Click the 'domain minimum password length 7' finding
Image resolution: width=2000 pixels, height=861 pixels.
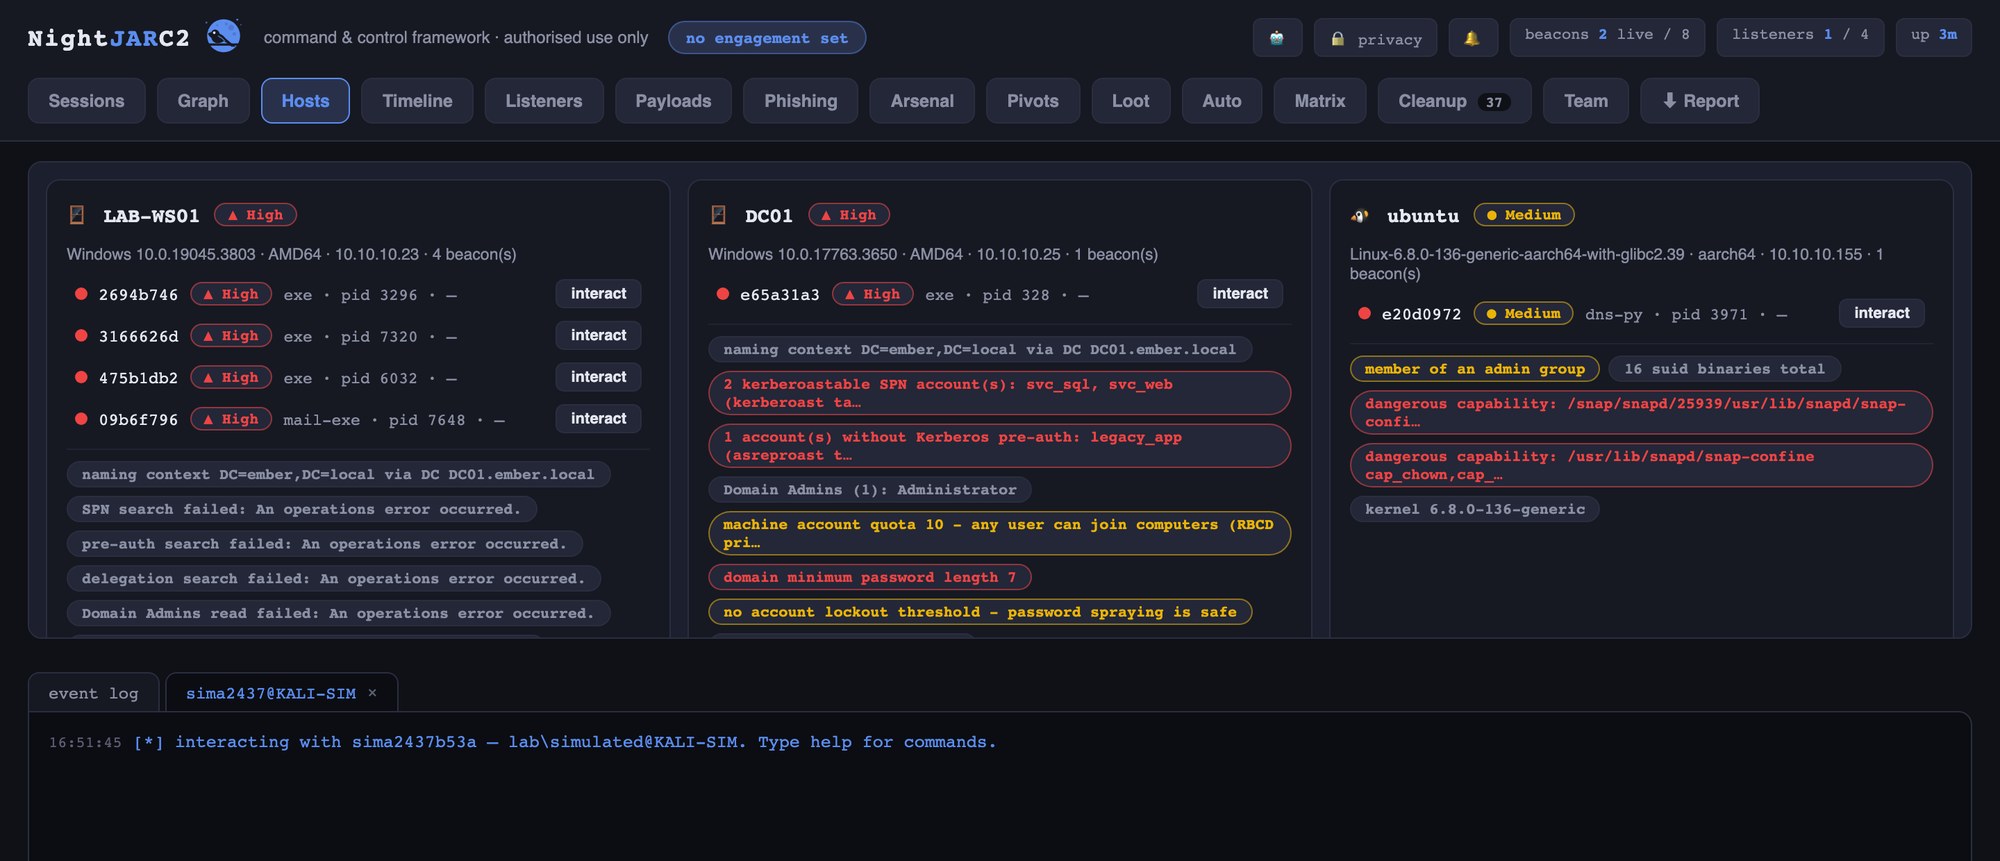870,577
